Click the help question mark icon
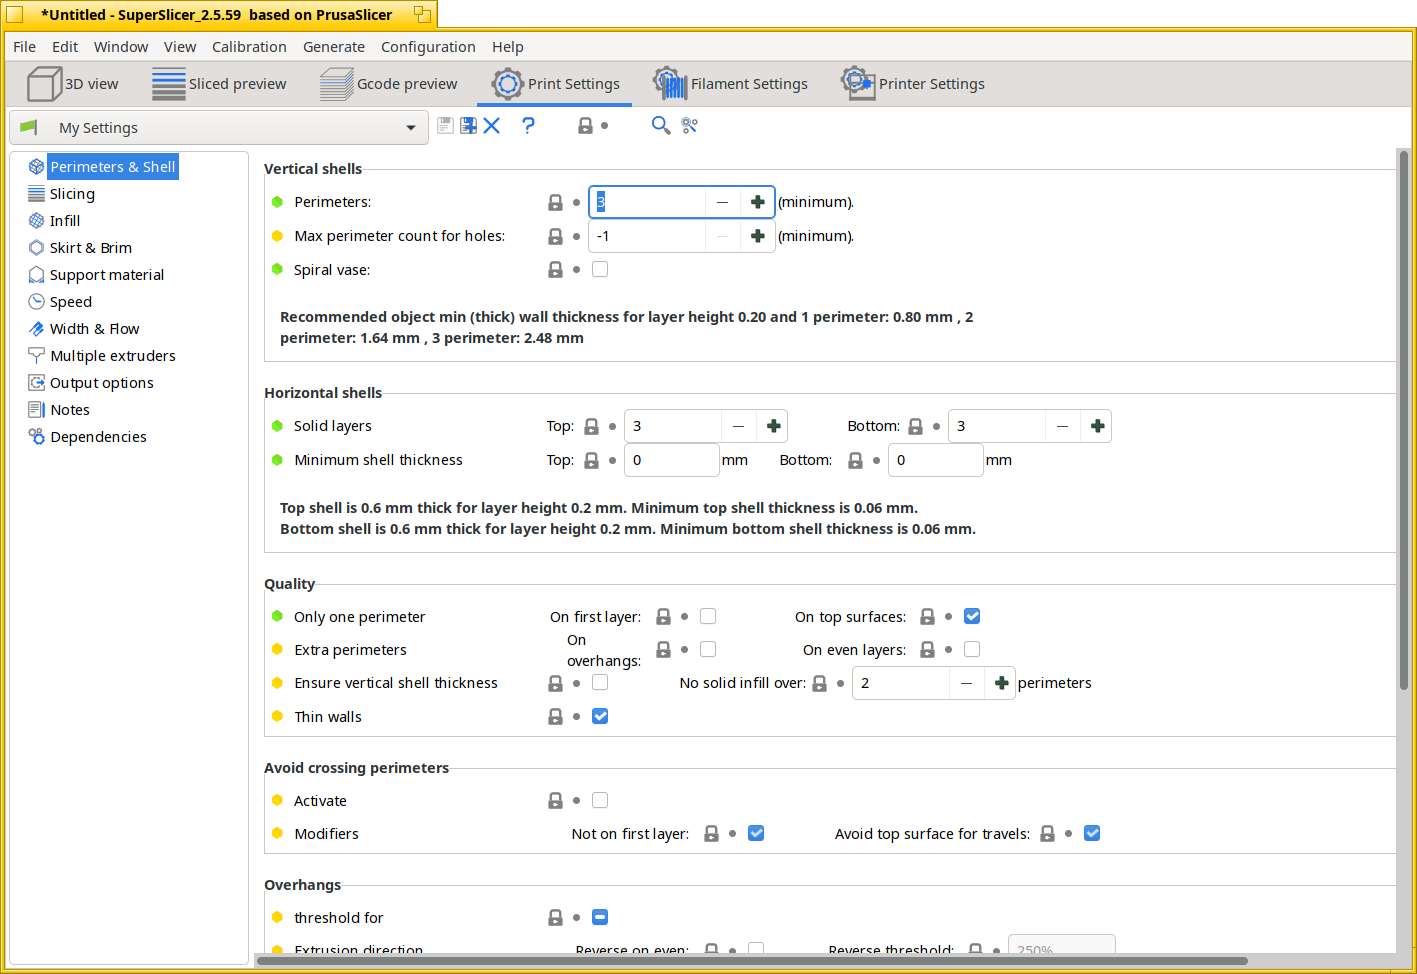Screen dimensions: 1417x974 528,125
